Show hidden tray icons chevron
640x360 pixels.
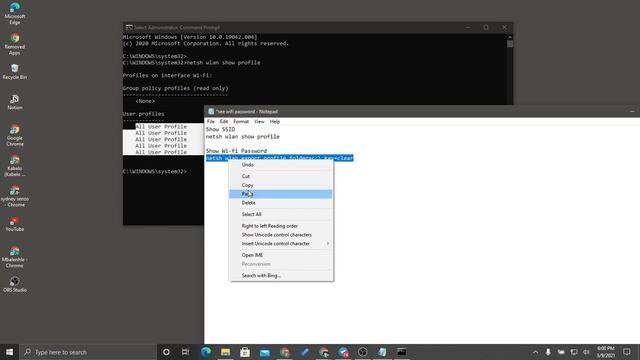[x=536, y=352]
